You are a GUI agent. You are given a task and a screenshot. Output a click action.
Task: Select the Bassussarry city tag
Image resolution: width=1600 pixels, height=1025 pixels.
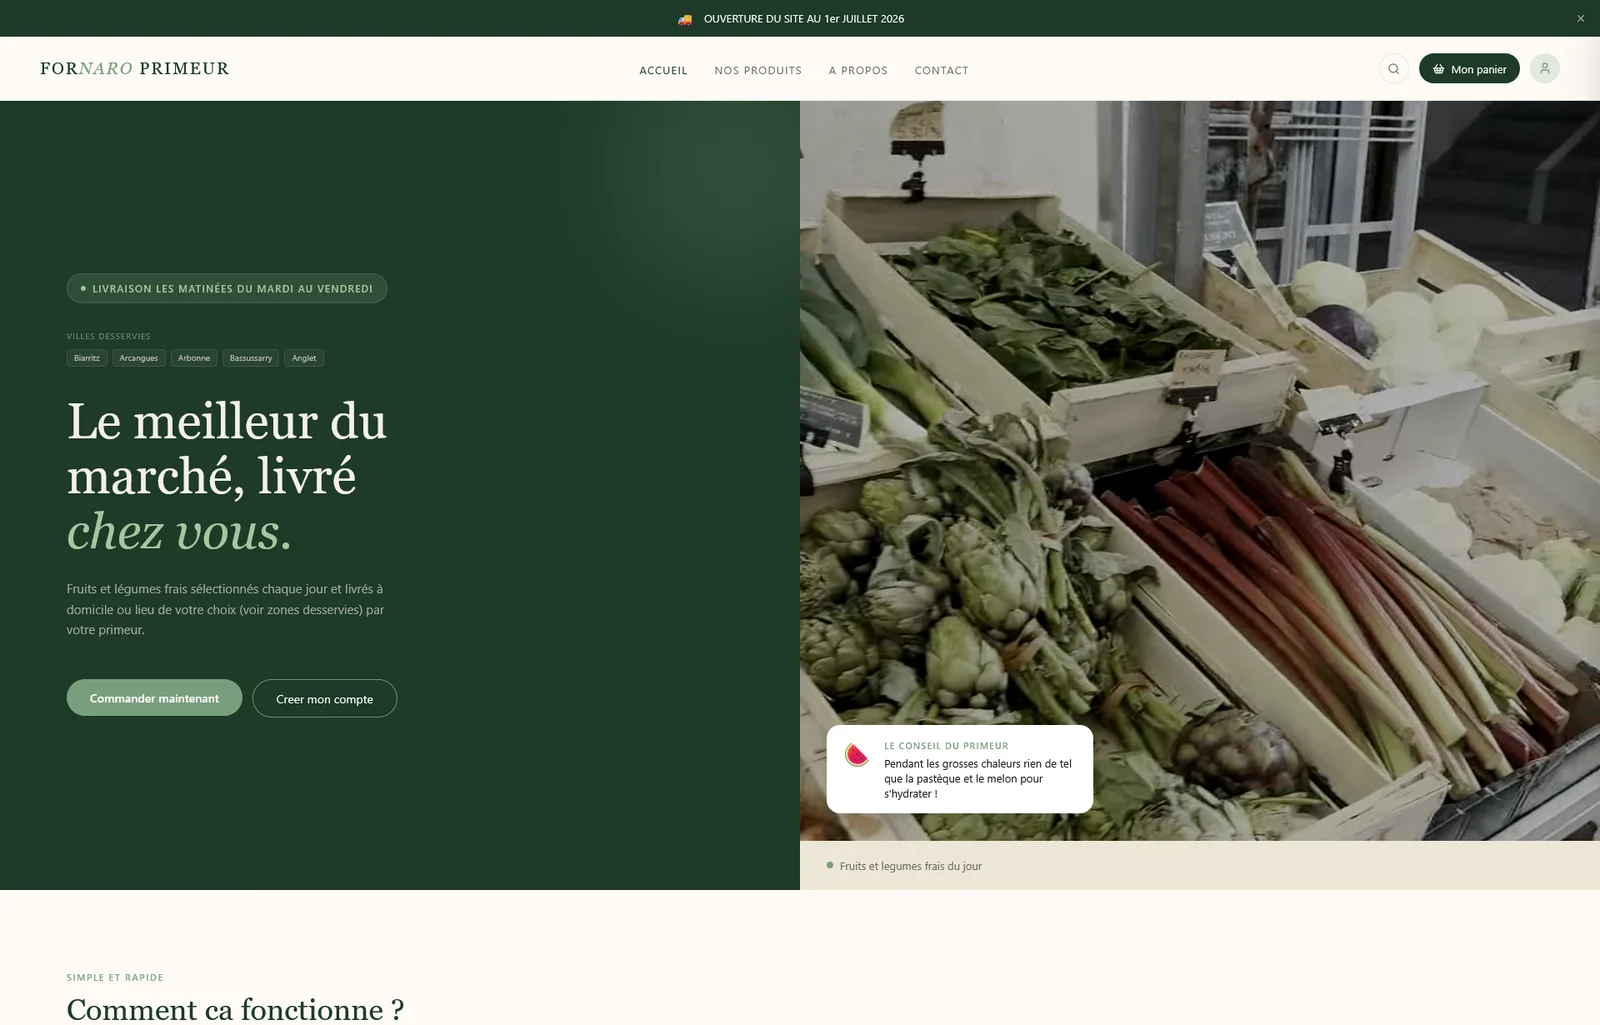[251, 358]
